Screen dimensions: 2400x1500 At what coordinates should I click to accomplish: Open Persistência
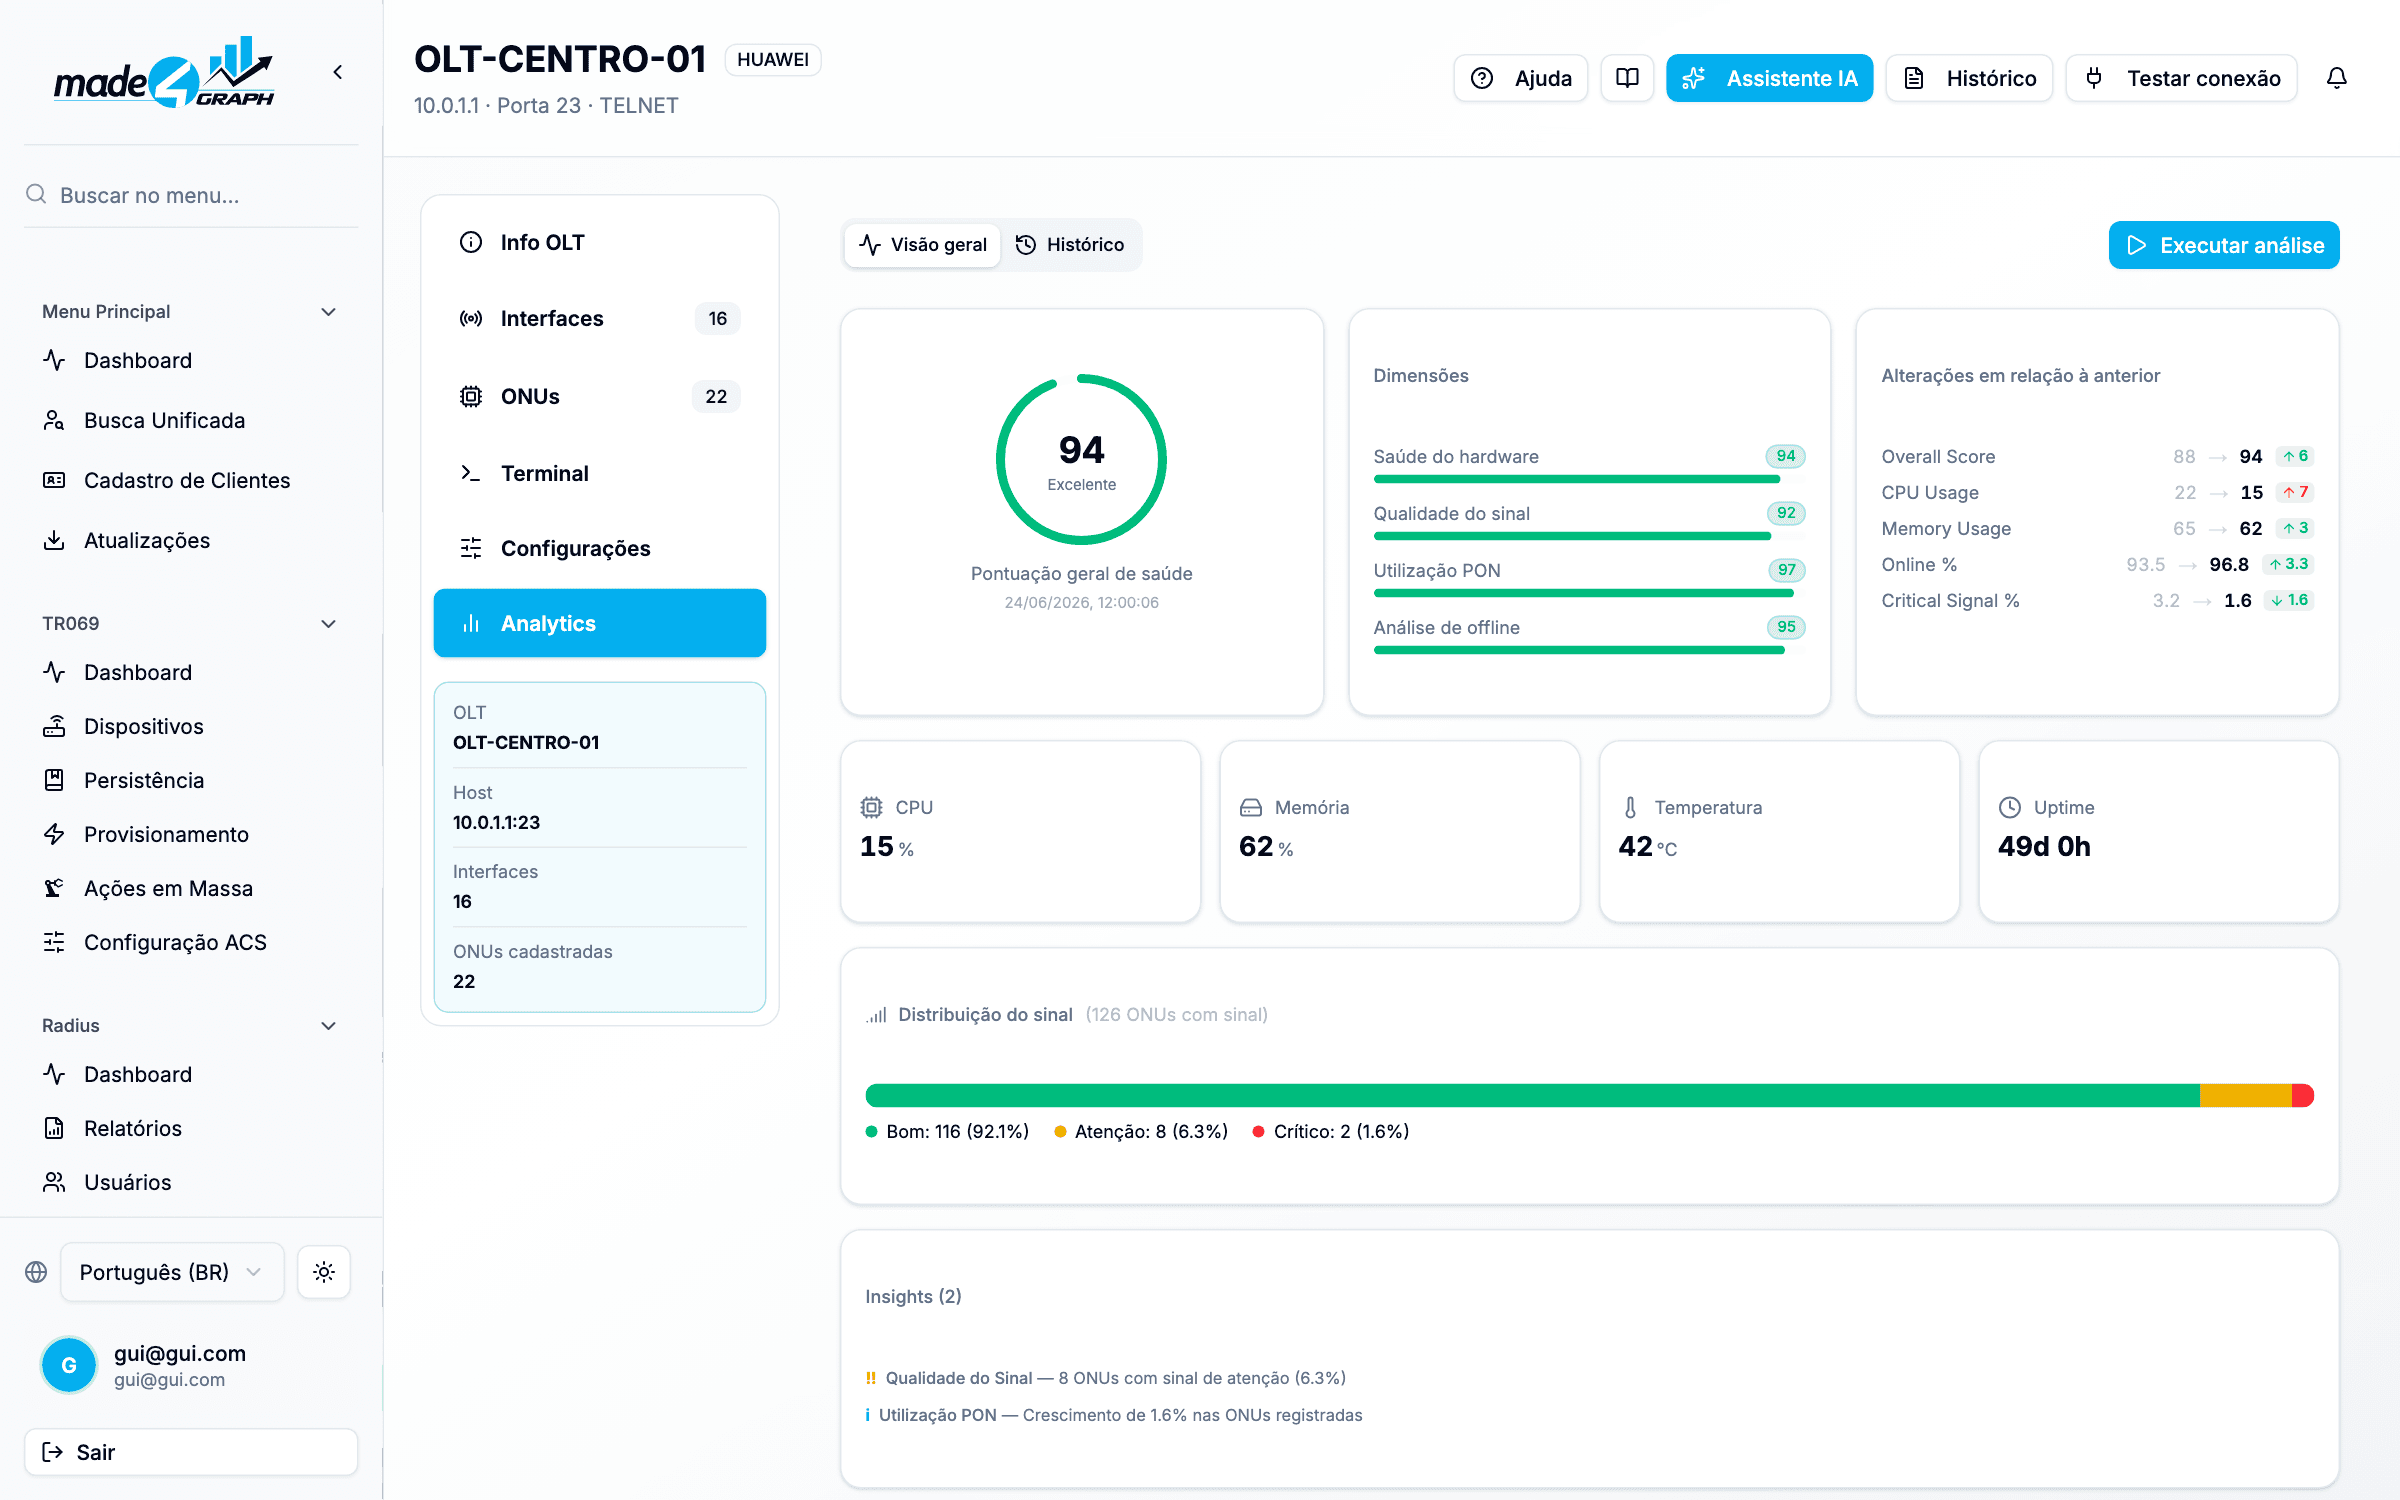pos(190,780)
